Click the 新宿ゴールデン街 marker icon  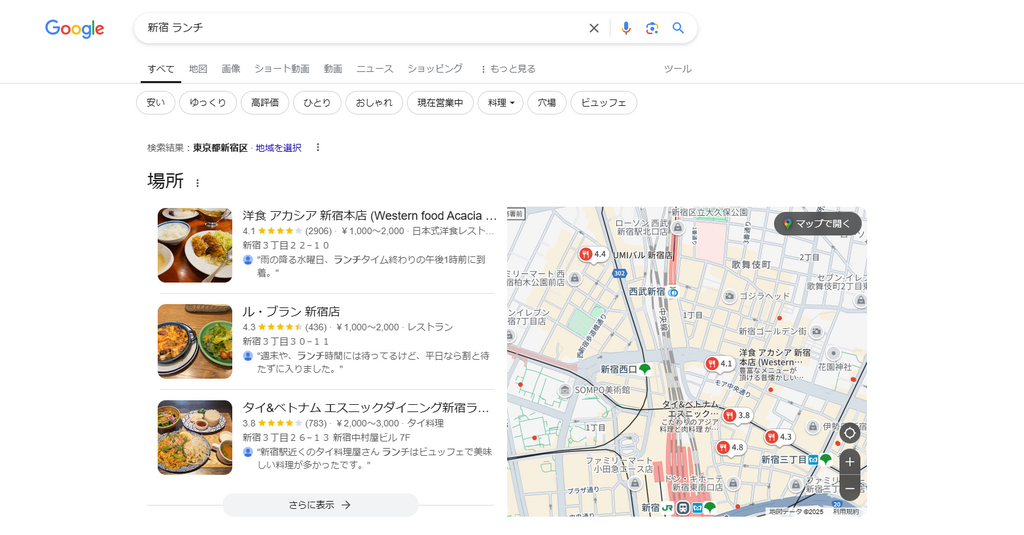816,332
